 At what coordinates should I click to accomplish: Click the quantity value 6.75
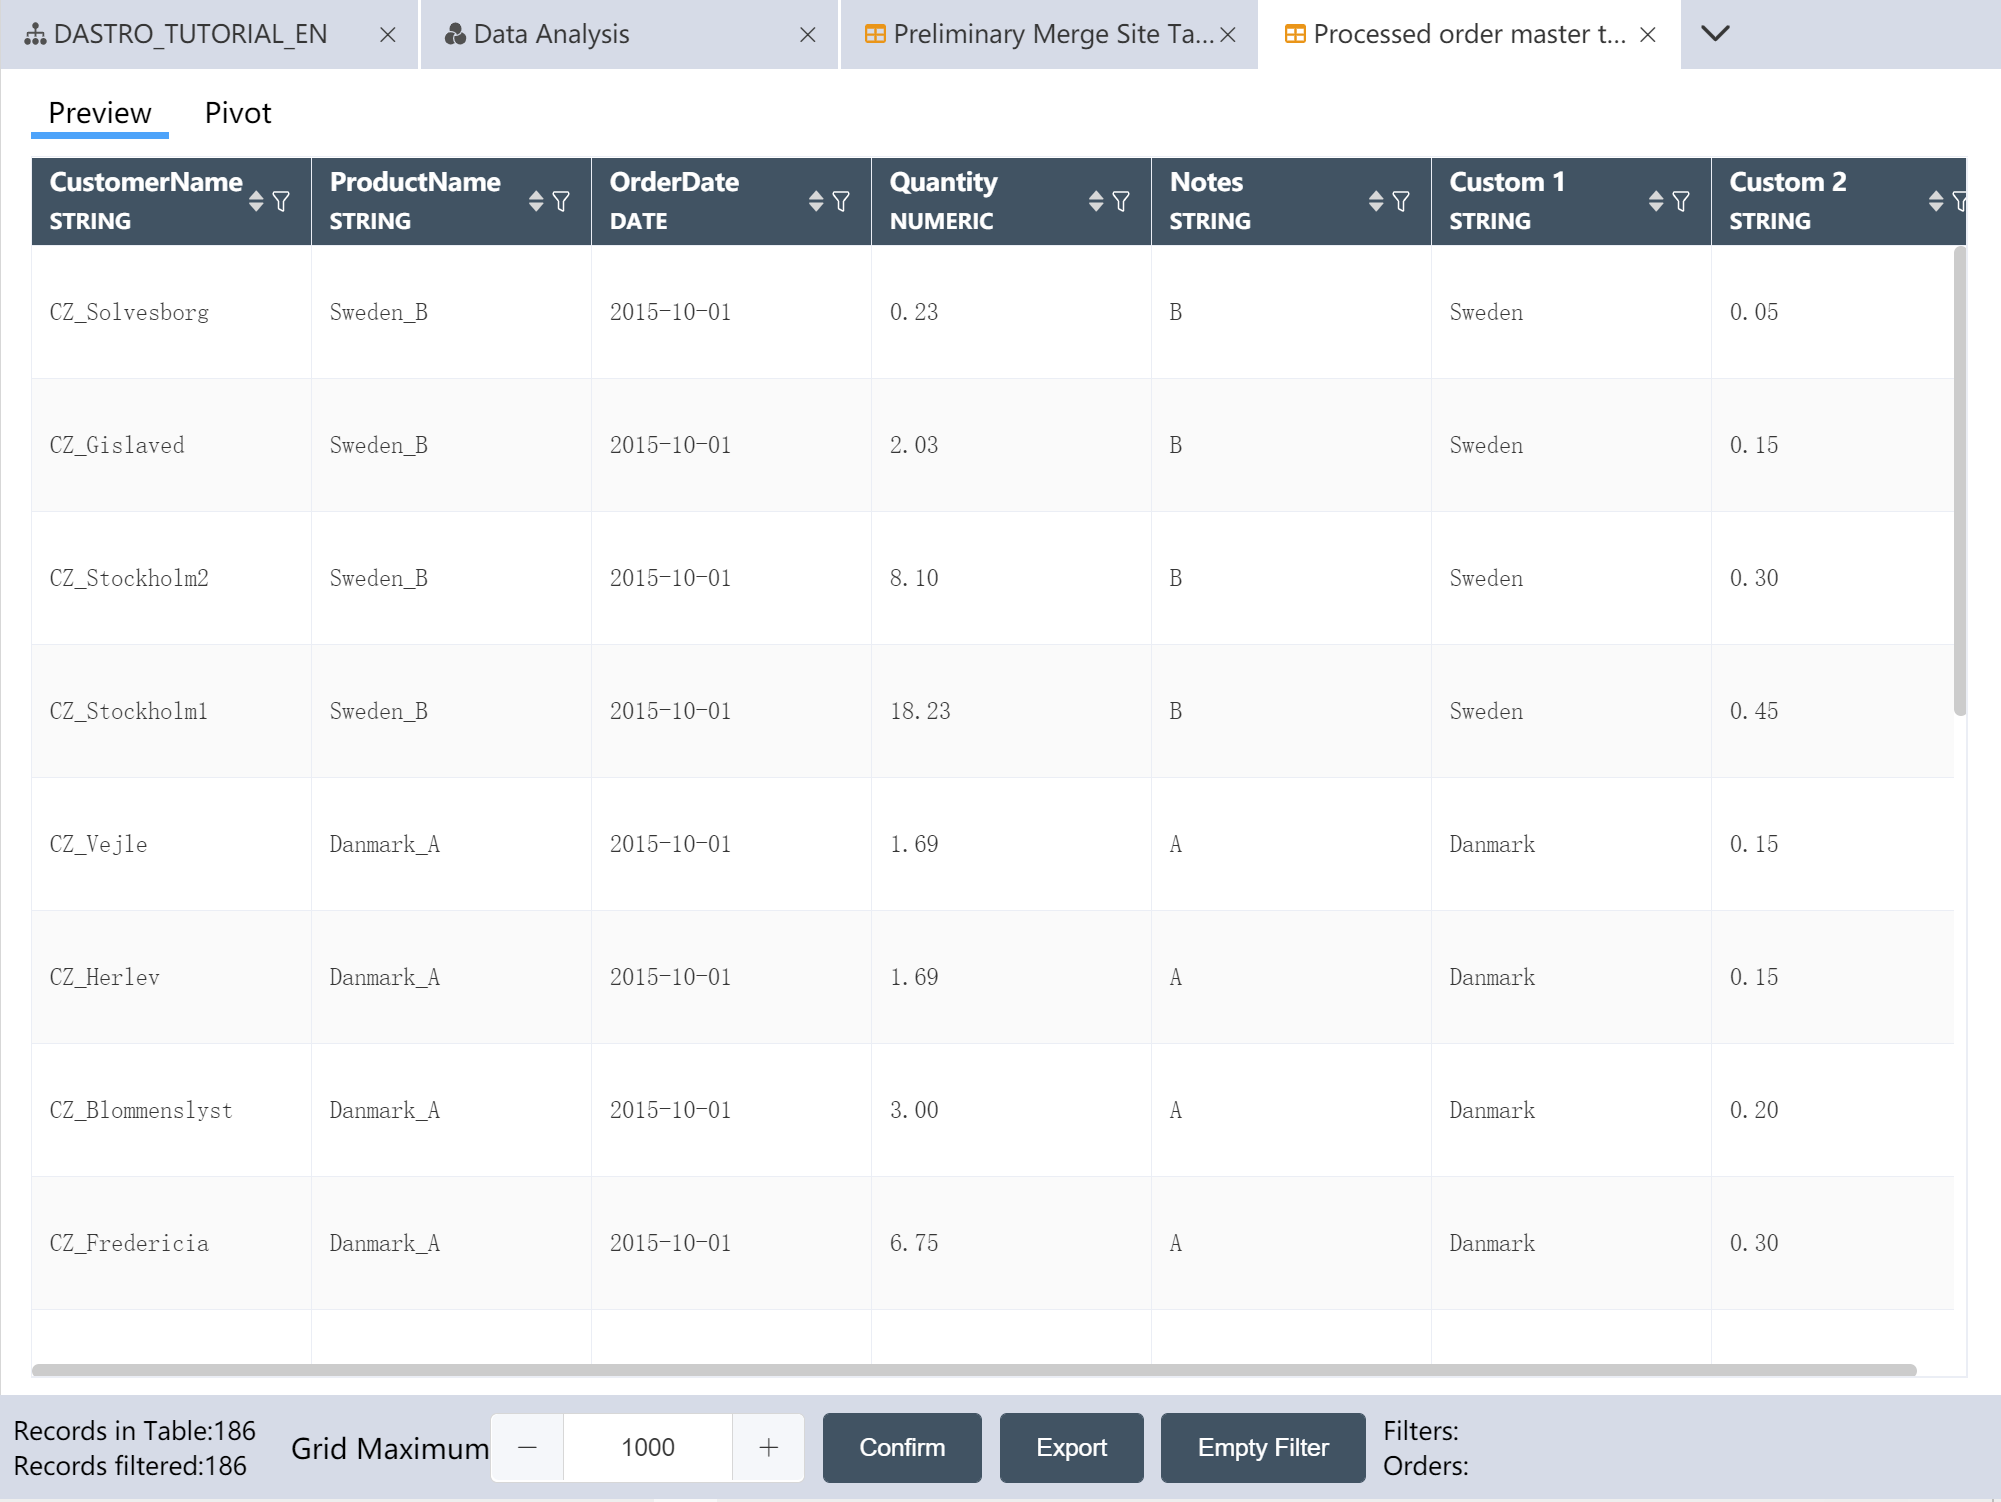click(914, 1243)
